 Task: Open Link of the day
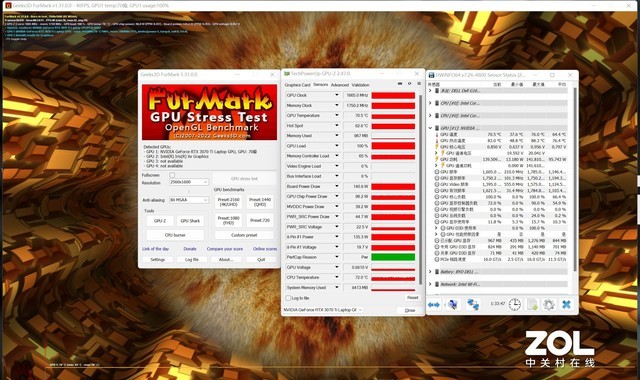click(x=156, y=249)
